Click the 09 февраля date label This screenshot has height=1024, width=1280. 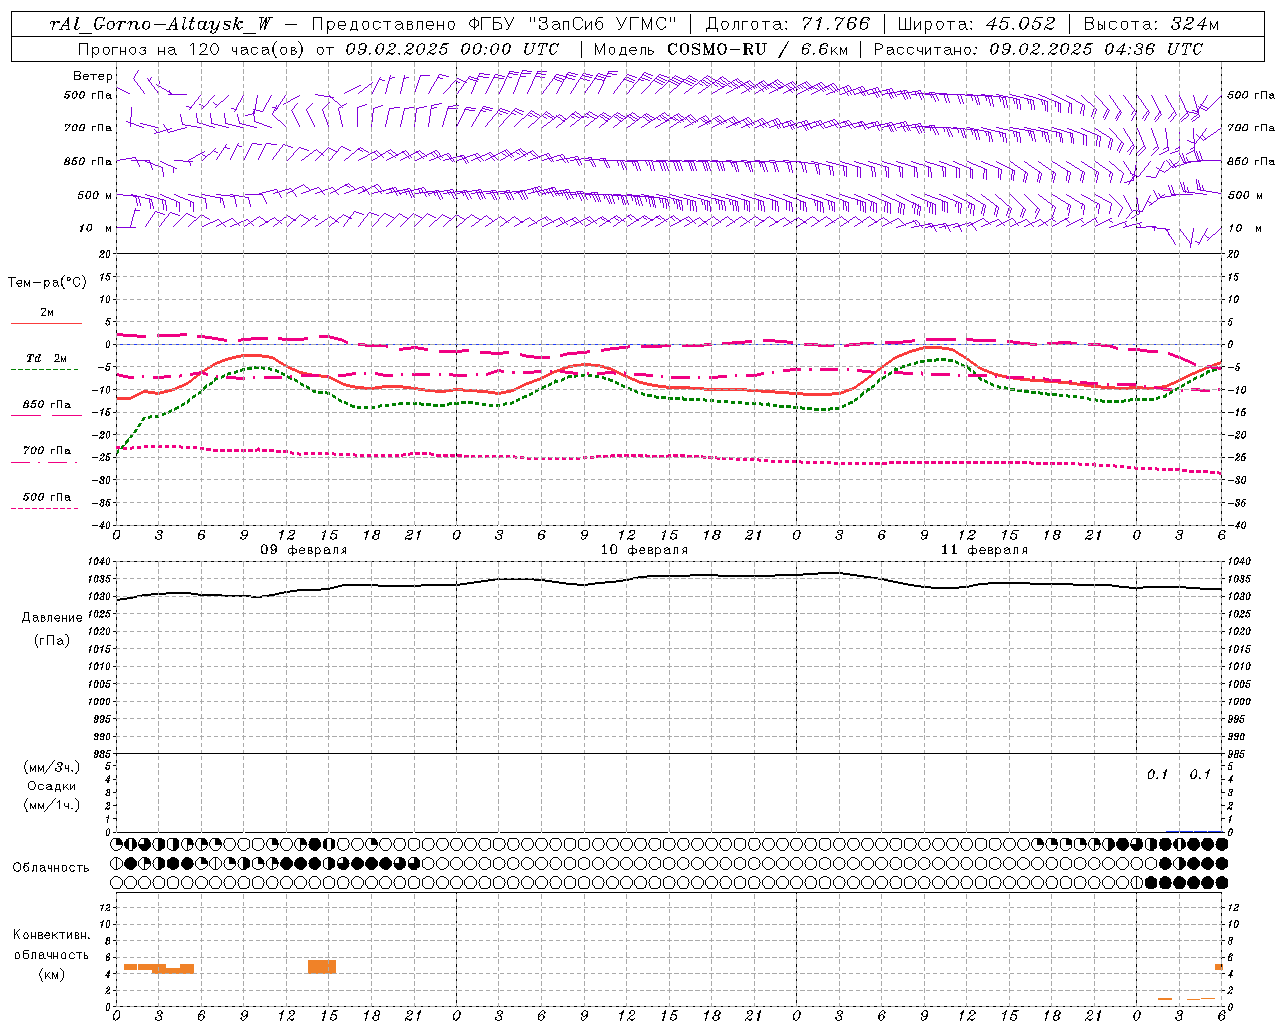(x=304, y=550)
